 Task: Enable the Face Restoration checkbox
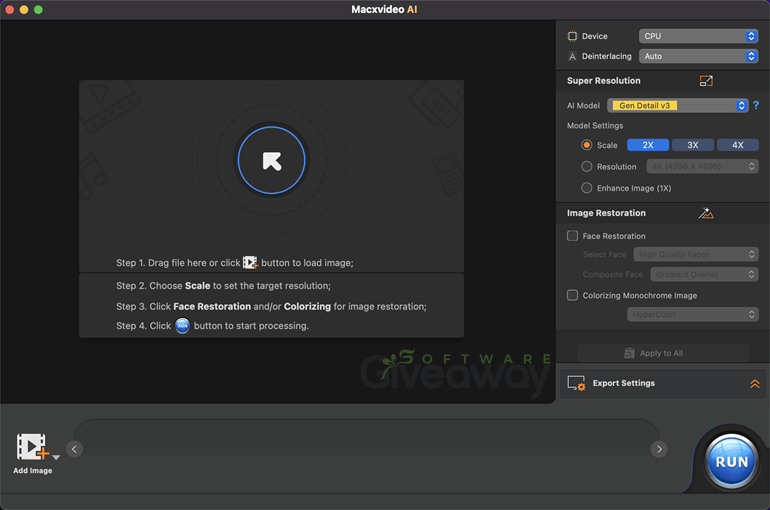pyautogui.click(x=573, y=236)
